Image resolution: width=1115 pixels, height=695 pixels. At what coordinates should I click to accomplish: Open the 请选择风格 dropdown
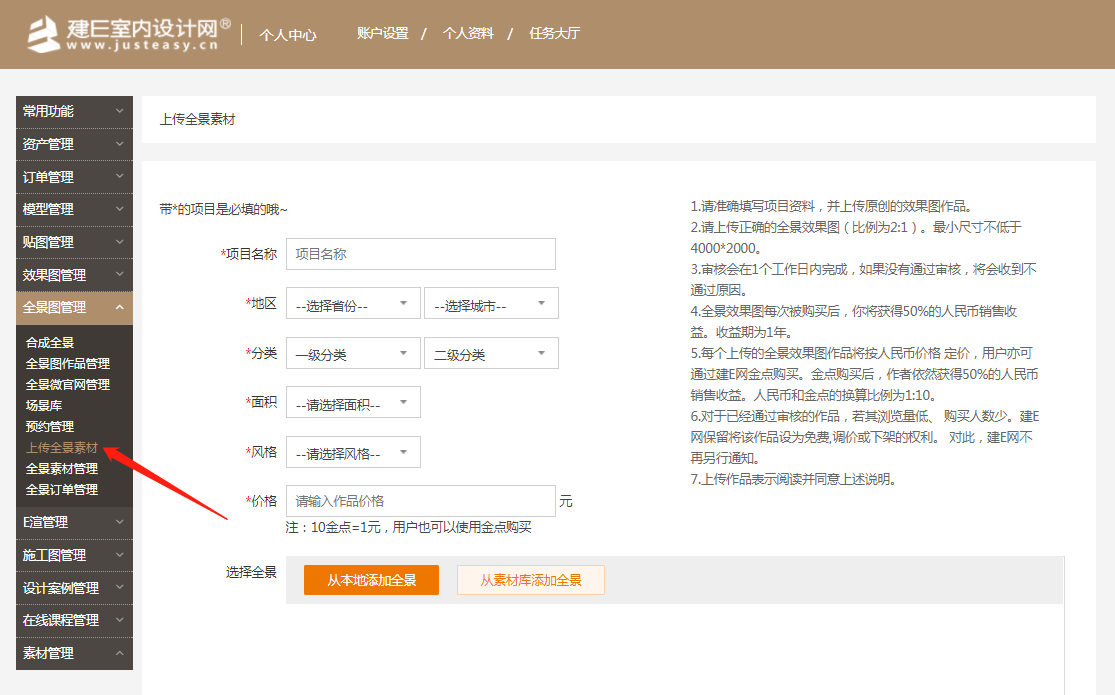pos(353,452)
